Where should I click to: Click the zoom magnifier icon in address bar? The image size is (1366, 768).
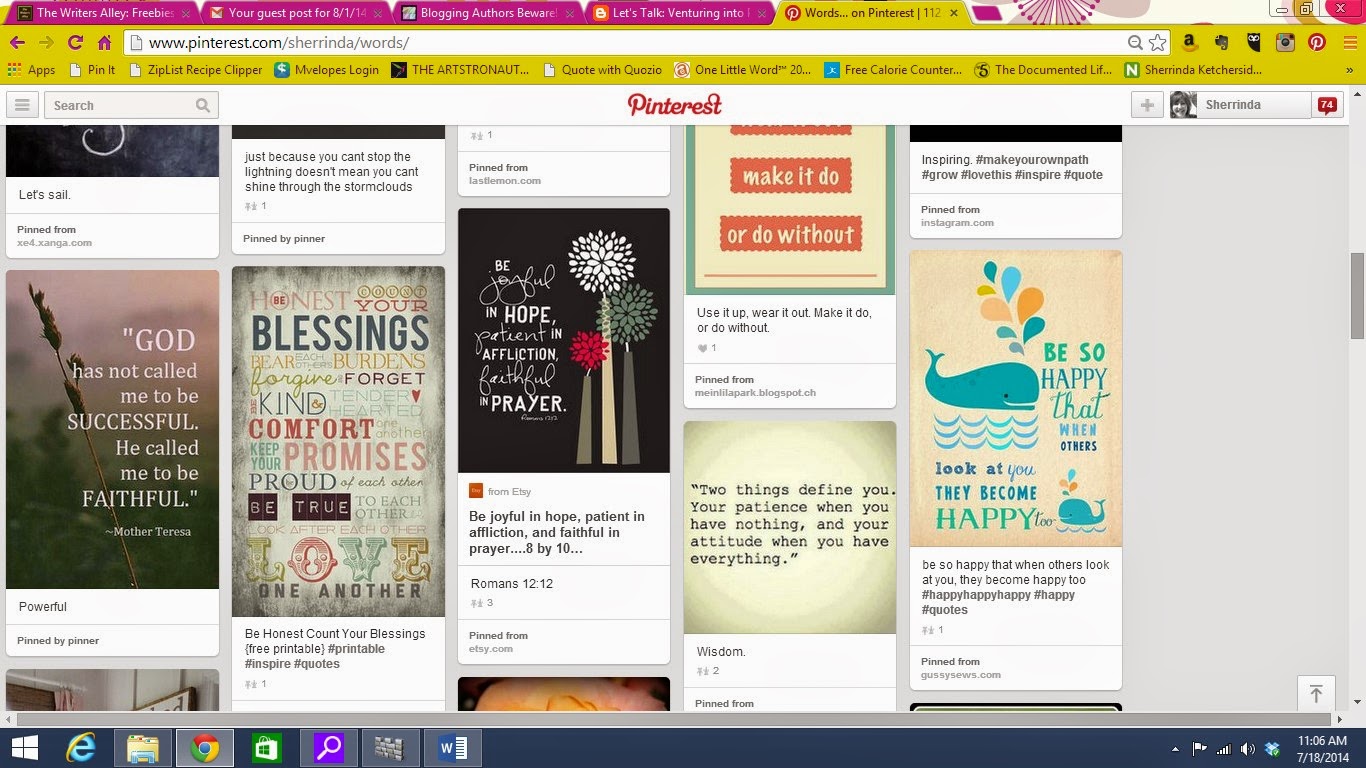pos(1135,43)
